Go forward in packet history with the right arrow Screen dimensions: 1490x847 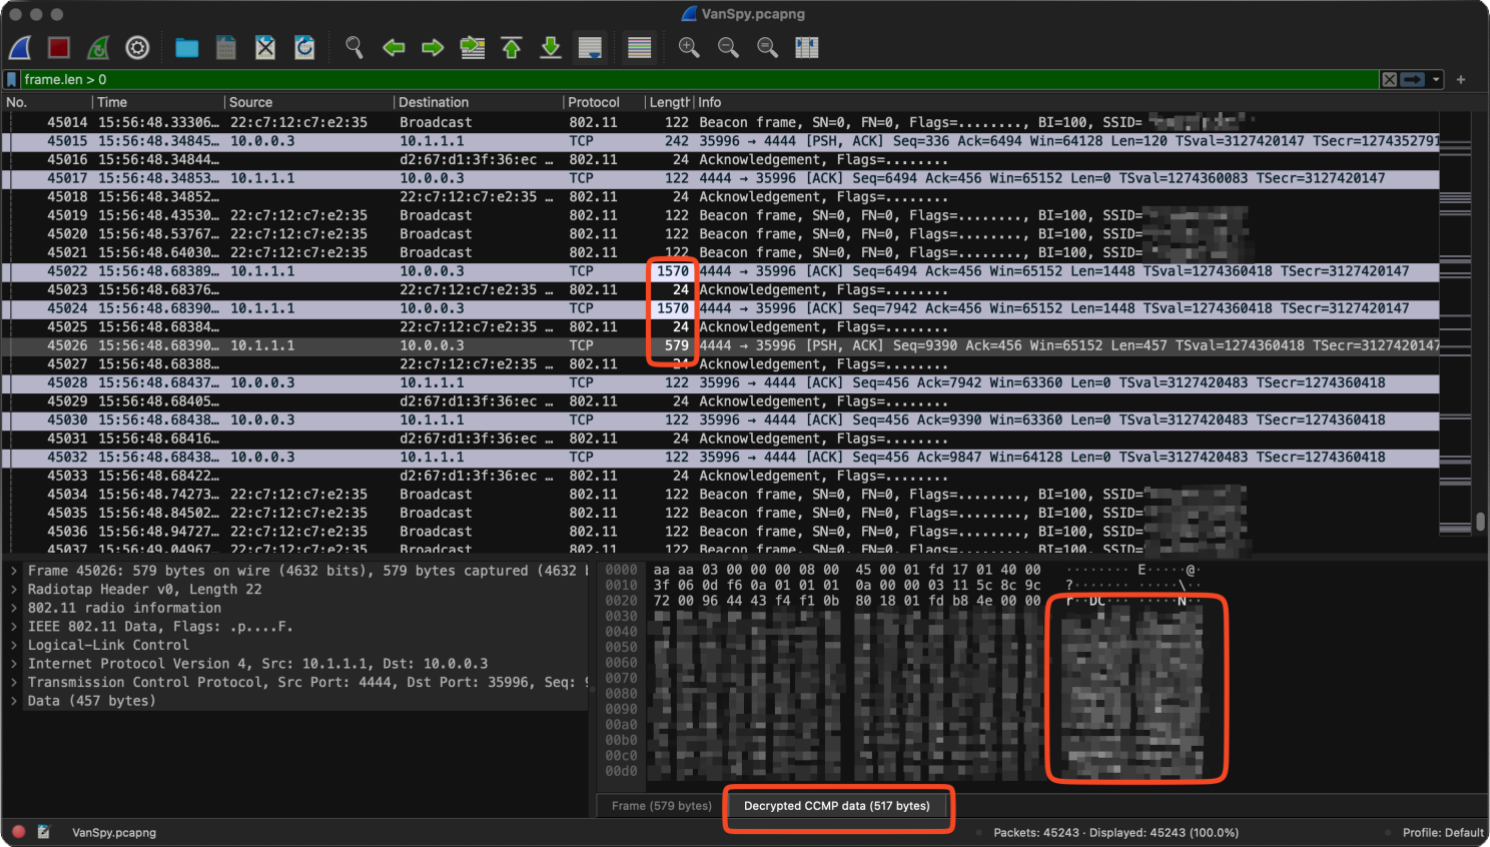[x=432, y=47]
